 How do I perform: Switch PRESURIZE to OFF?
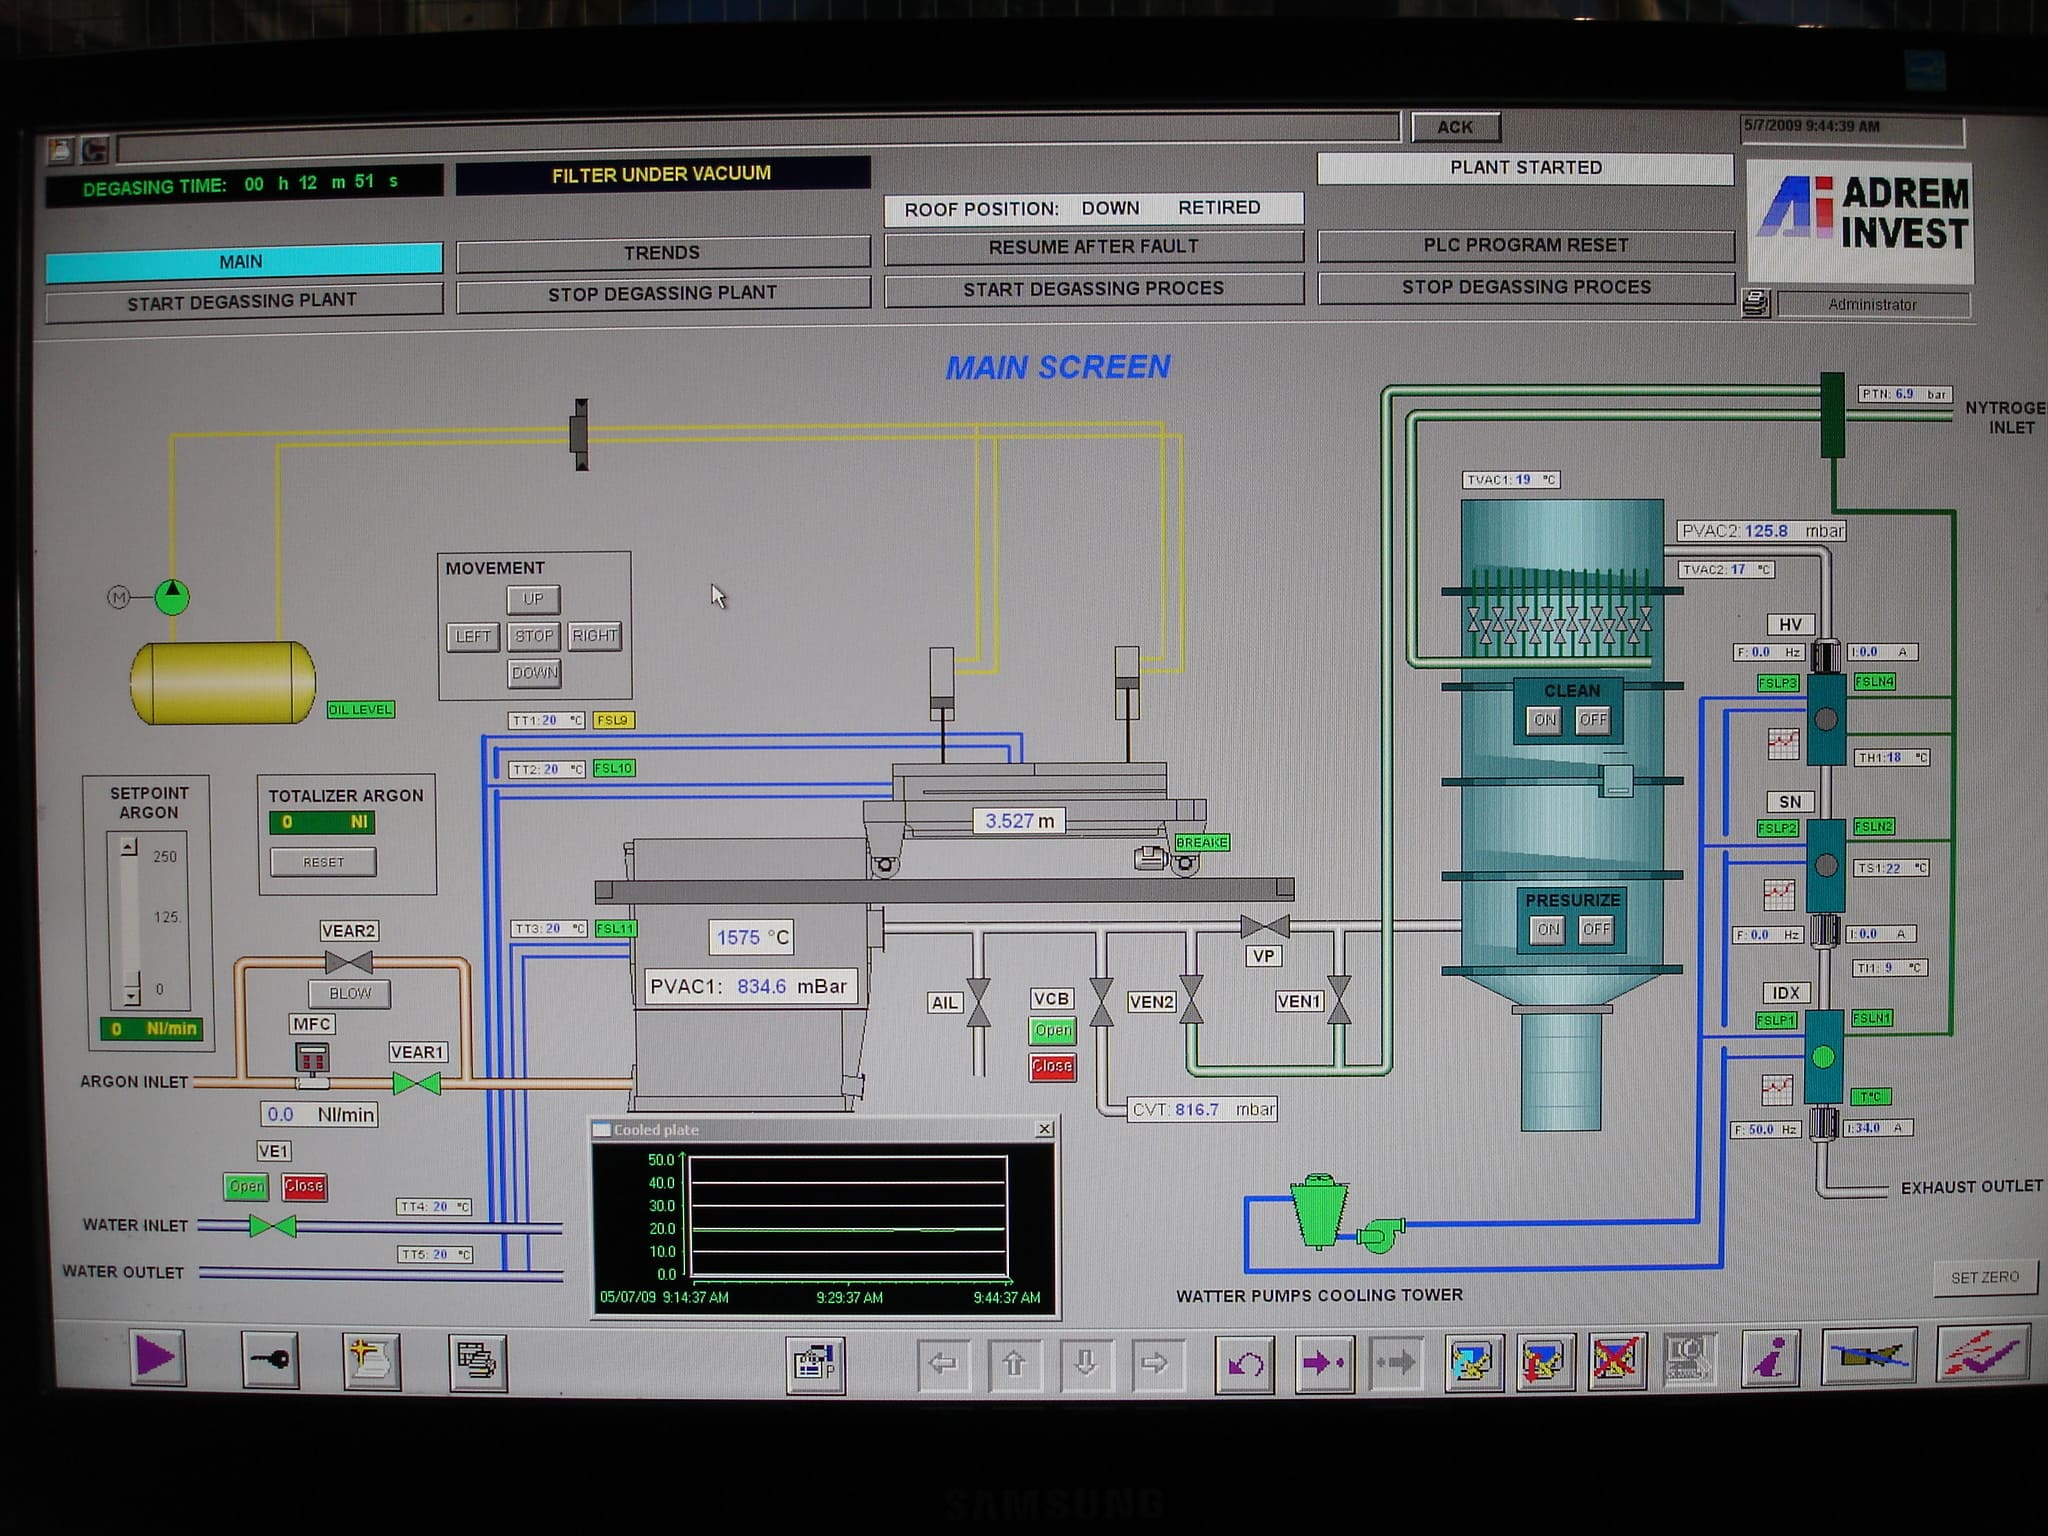tap(1596, 930)
